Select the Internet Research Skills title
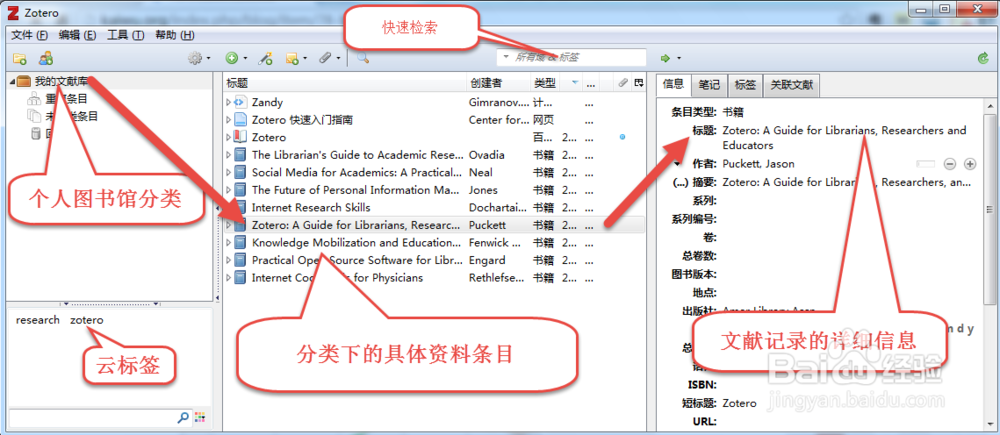This screenshot has width=1000, height=435. point(311,207)
